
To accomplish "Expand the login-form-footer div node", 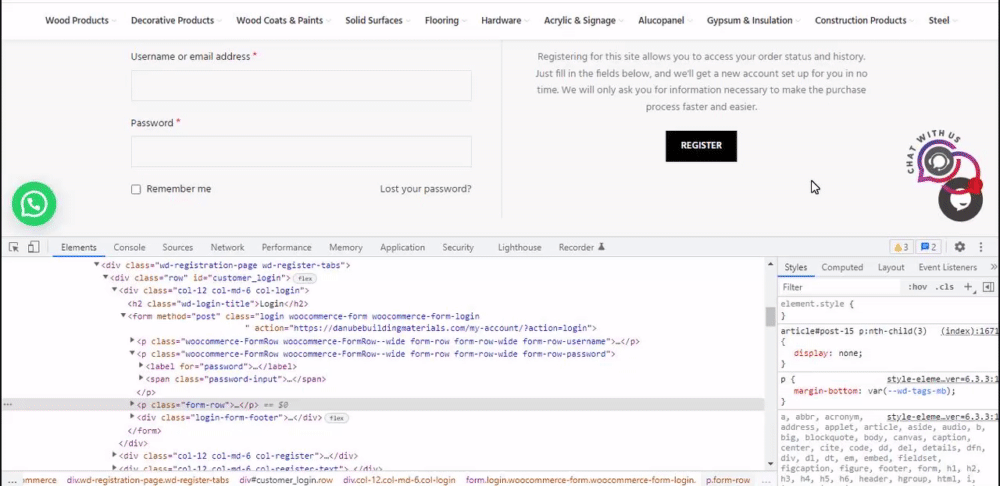I will coord(133,417).
